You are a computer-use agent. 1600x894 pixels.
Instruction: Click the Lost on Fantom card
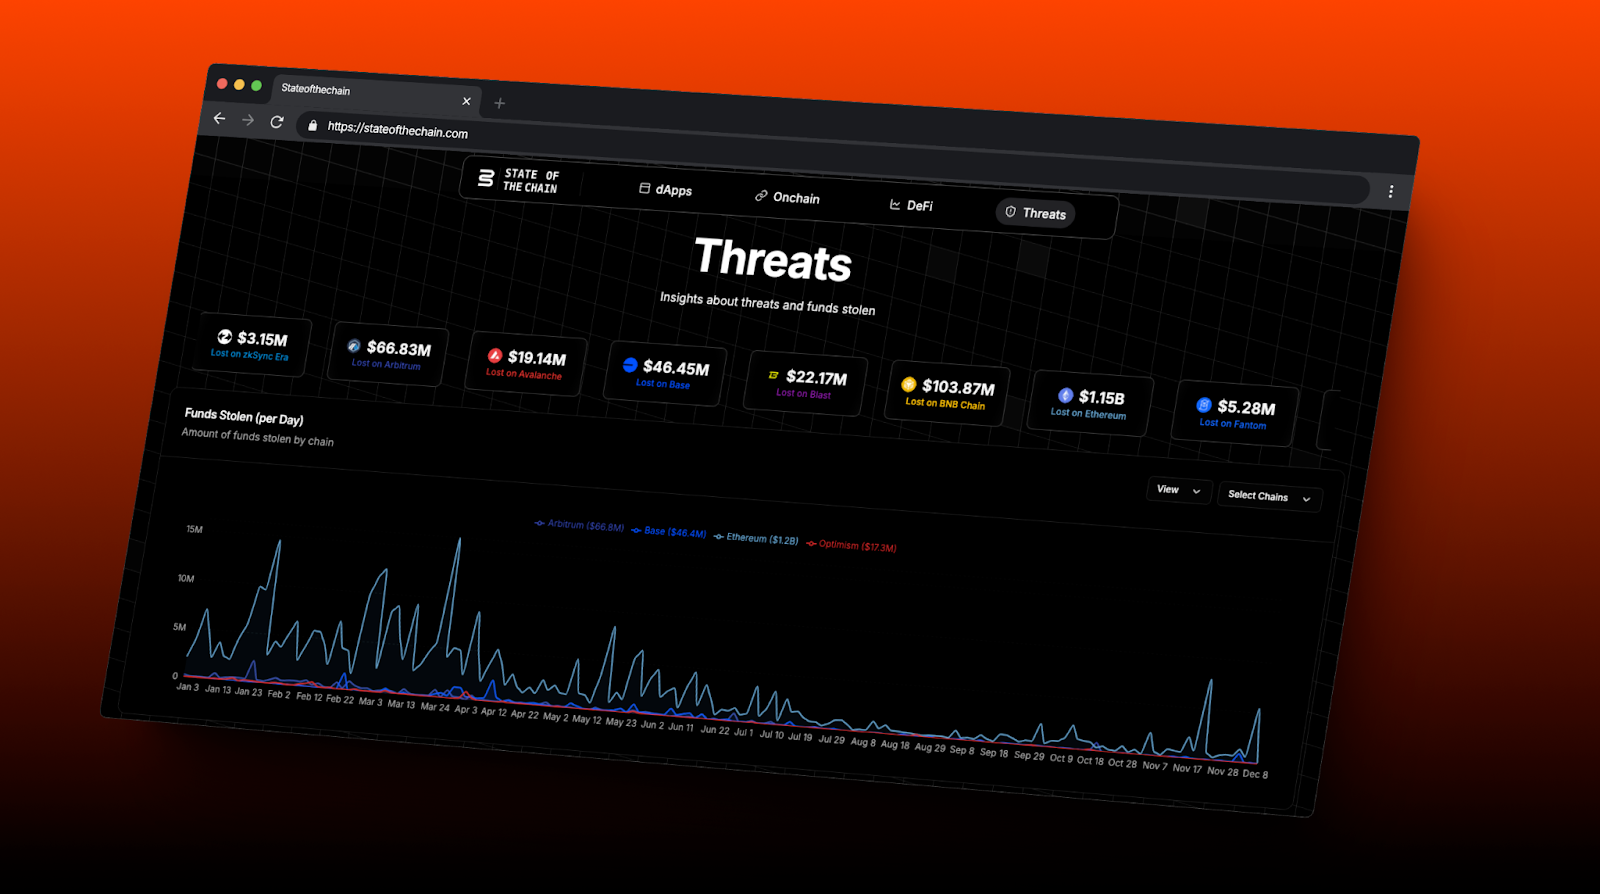click(1234, 414)
